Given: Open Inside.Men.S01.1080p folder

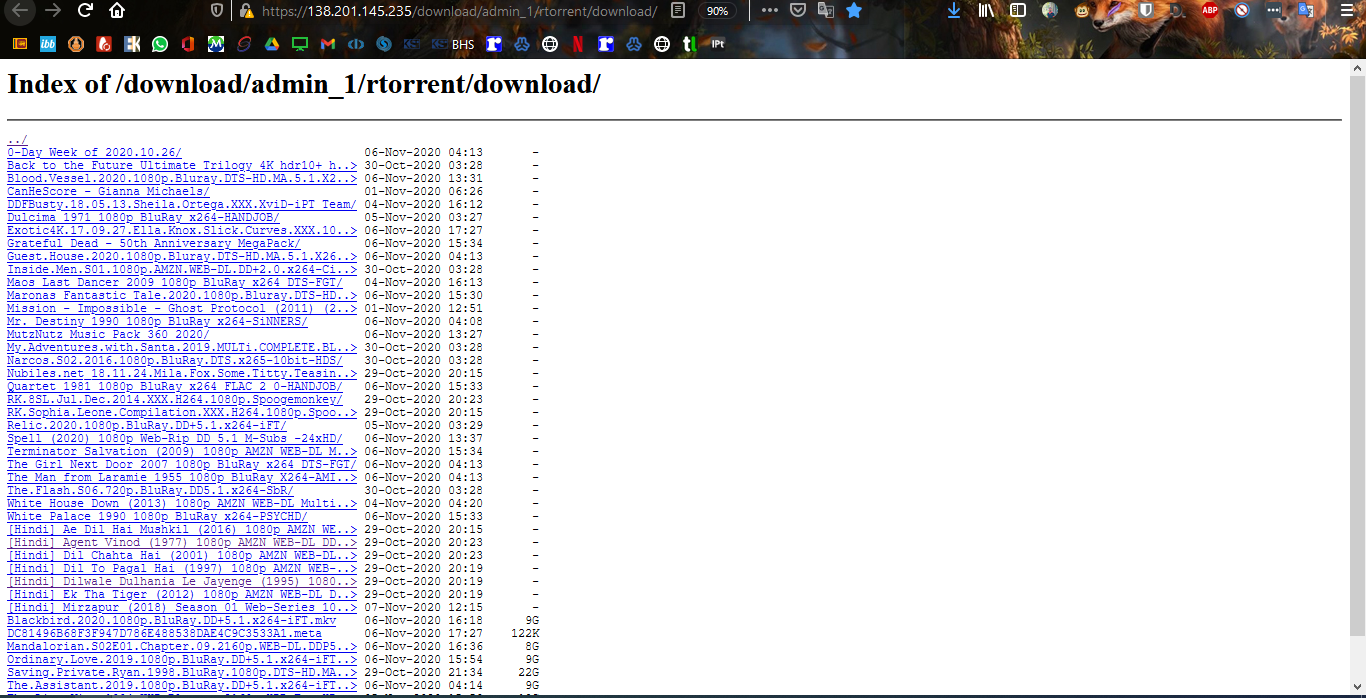Looking at the screenshot, I should [x=182, y=269].
